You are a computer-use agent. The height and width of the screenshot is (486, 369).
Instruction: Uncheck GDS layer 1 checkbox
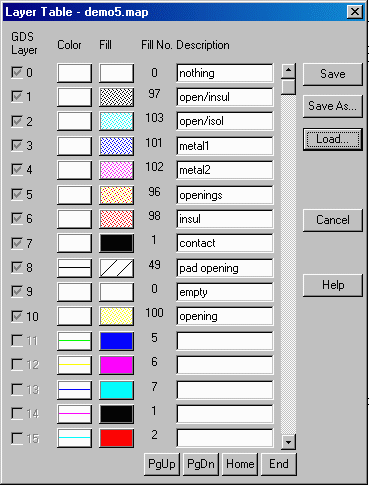coord(17,97)
